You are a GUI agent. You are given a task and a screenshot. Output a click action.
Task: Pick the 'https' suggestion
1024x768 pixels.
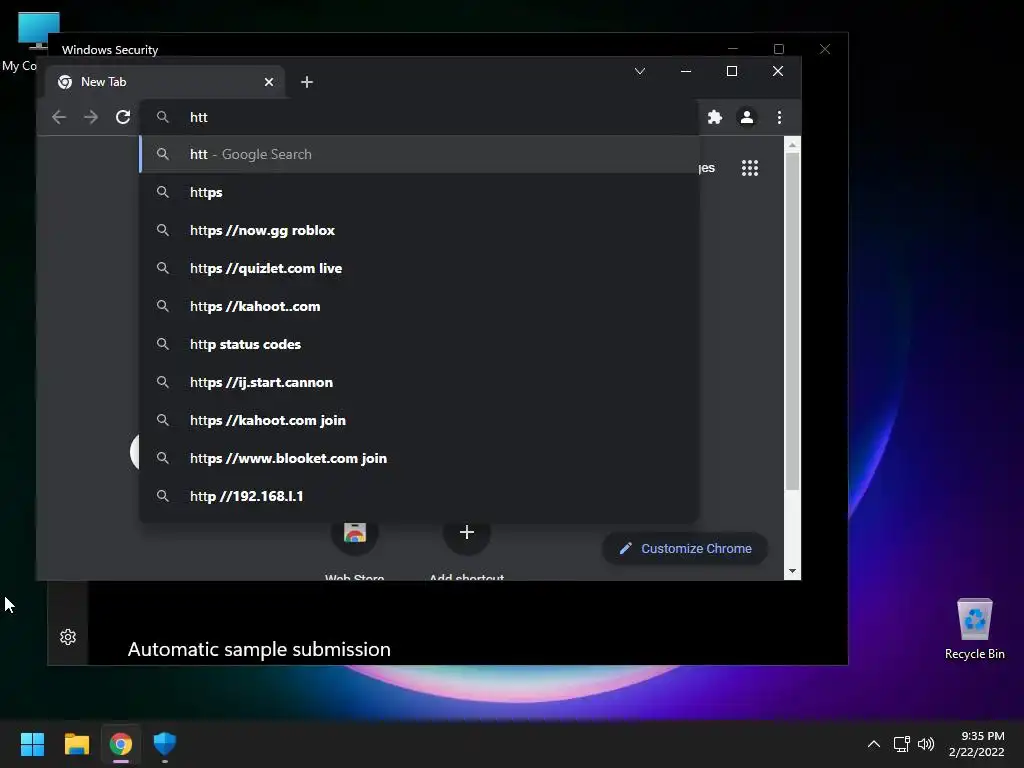[x=419, y=192]
